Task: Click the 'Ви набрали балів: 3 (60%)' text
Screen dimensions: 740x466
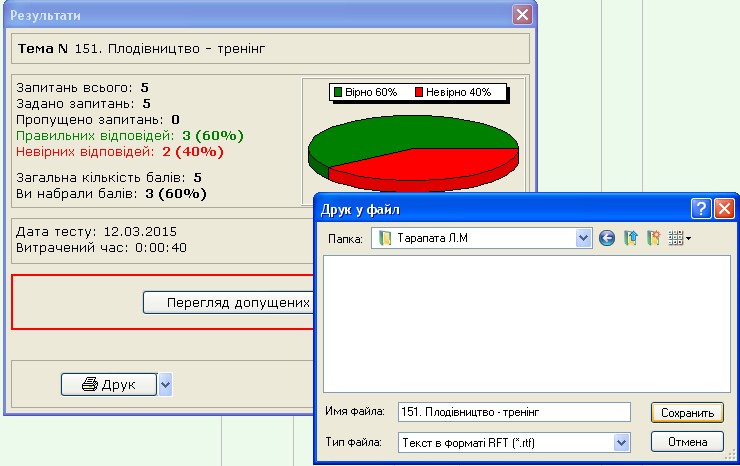Action: pyautogui.click(x=111, y=194)
